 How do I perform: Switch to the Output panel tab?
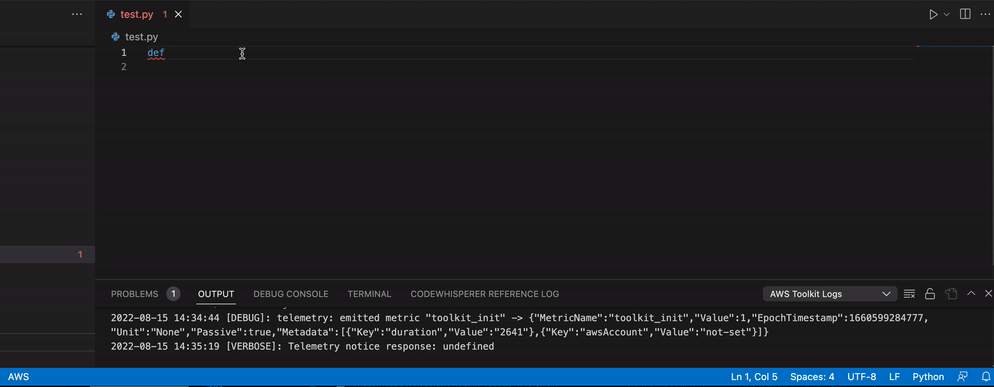[216, 294]
